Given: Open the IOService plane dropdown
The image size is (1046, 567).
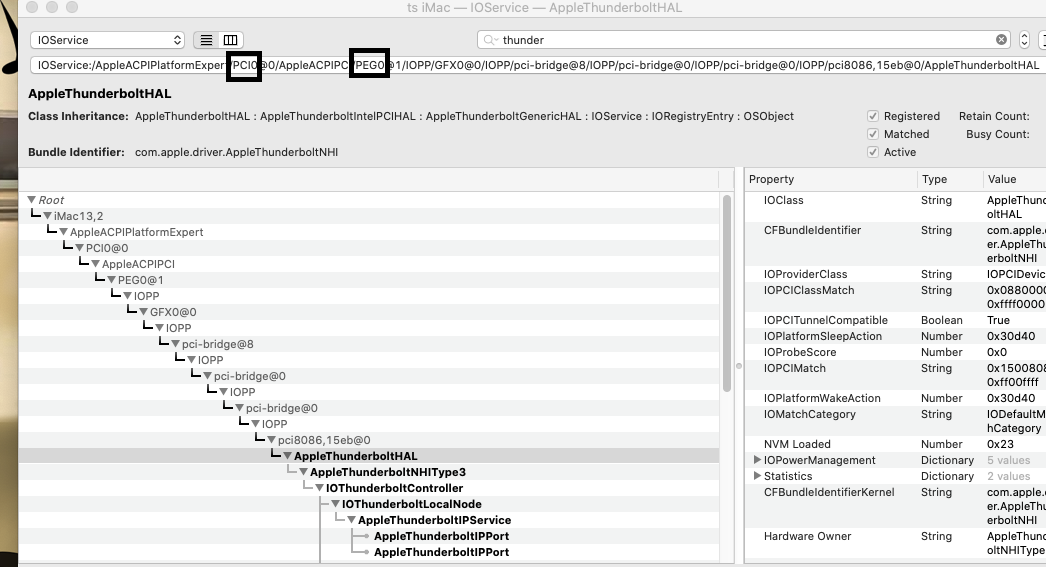Looking at the screenshot, I should tap(107, 40).
